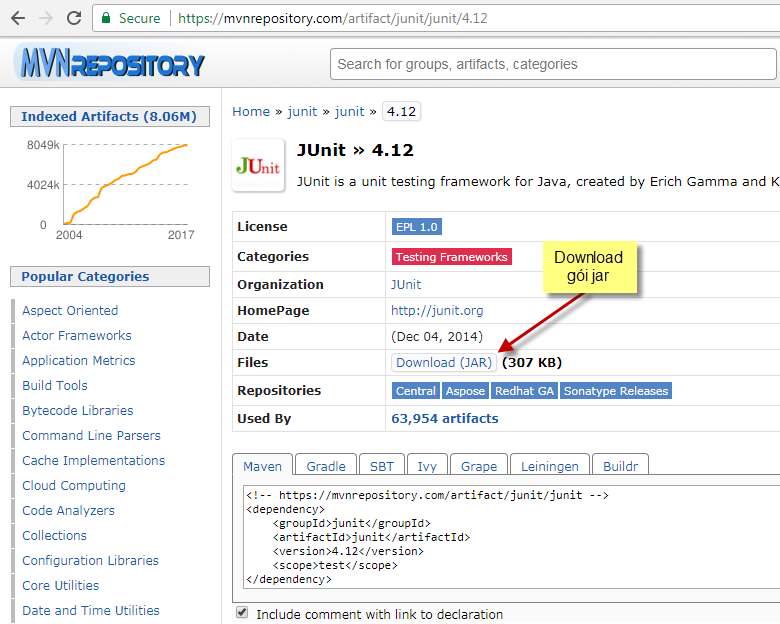Click the green Secure padlock icon
780x624 pixels.
coord(105,18)
